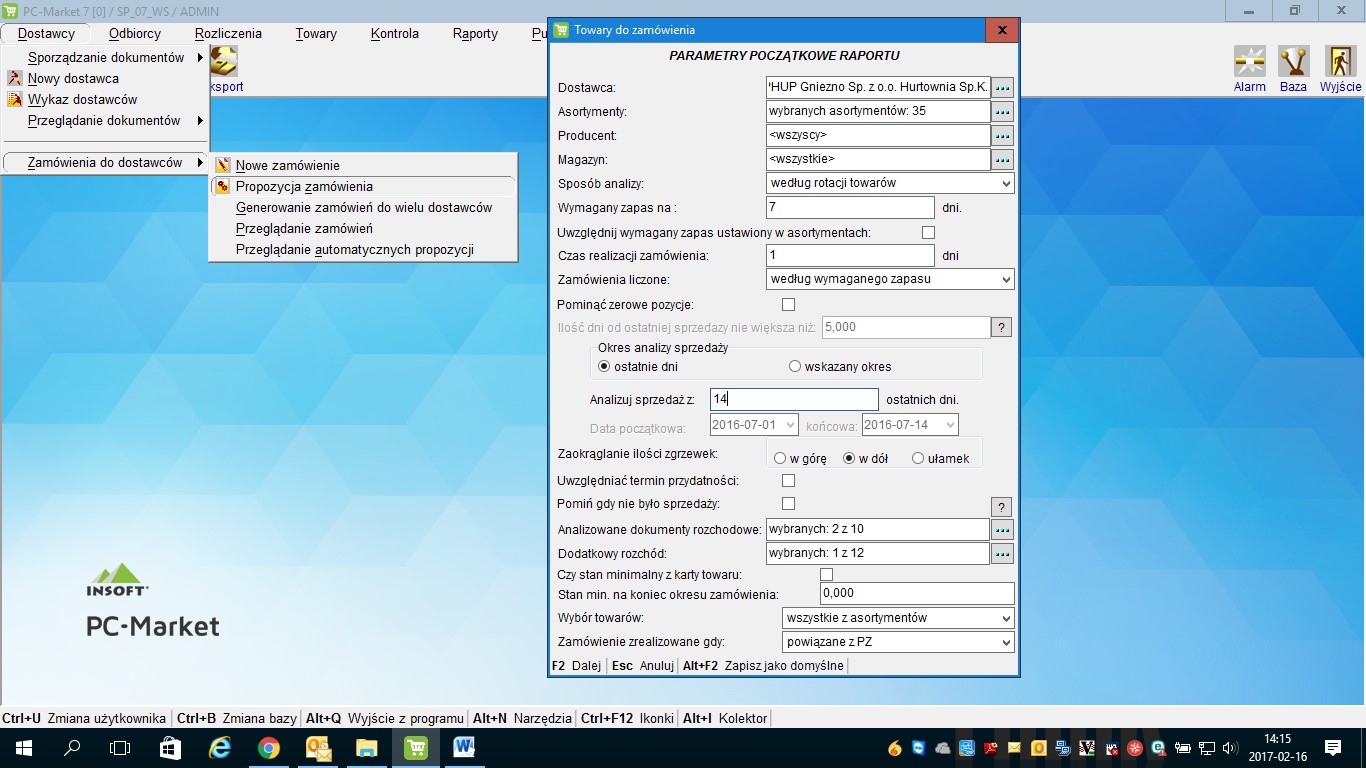This screenshot has width=1366, height=768.
Task: Open the Zamówienia liczone dropdown
Action: (890, 279)
